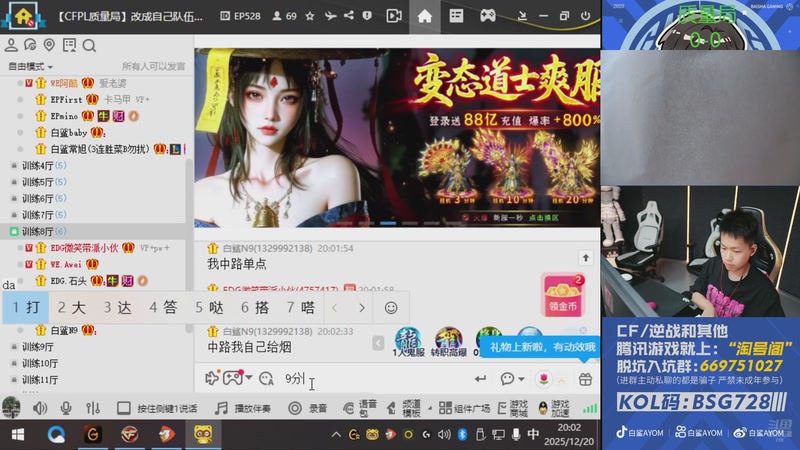The image size is (800, 450).
Task: Choose IME candidate 3 达
Action: [x=118, y=307]
